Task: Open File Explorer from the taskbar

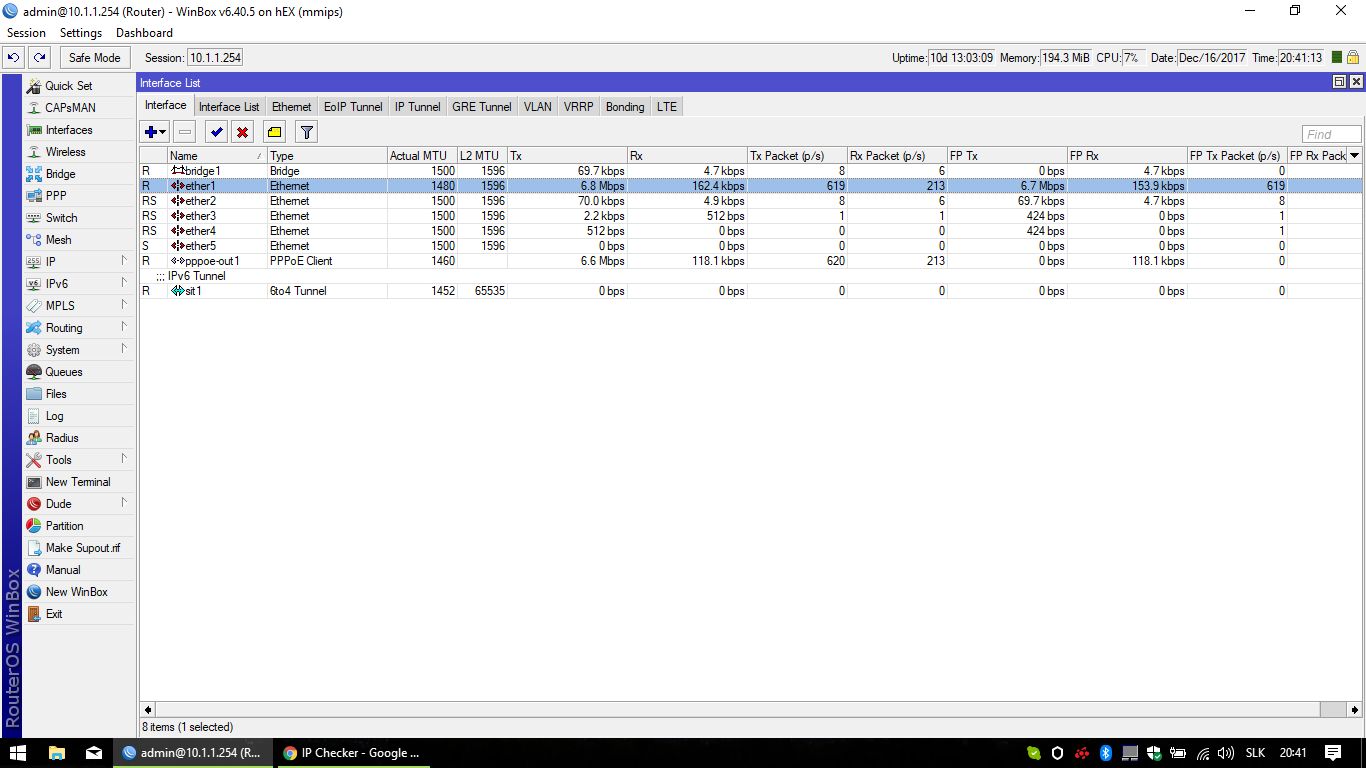Action: (x=56, y=753)
